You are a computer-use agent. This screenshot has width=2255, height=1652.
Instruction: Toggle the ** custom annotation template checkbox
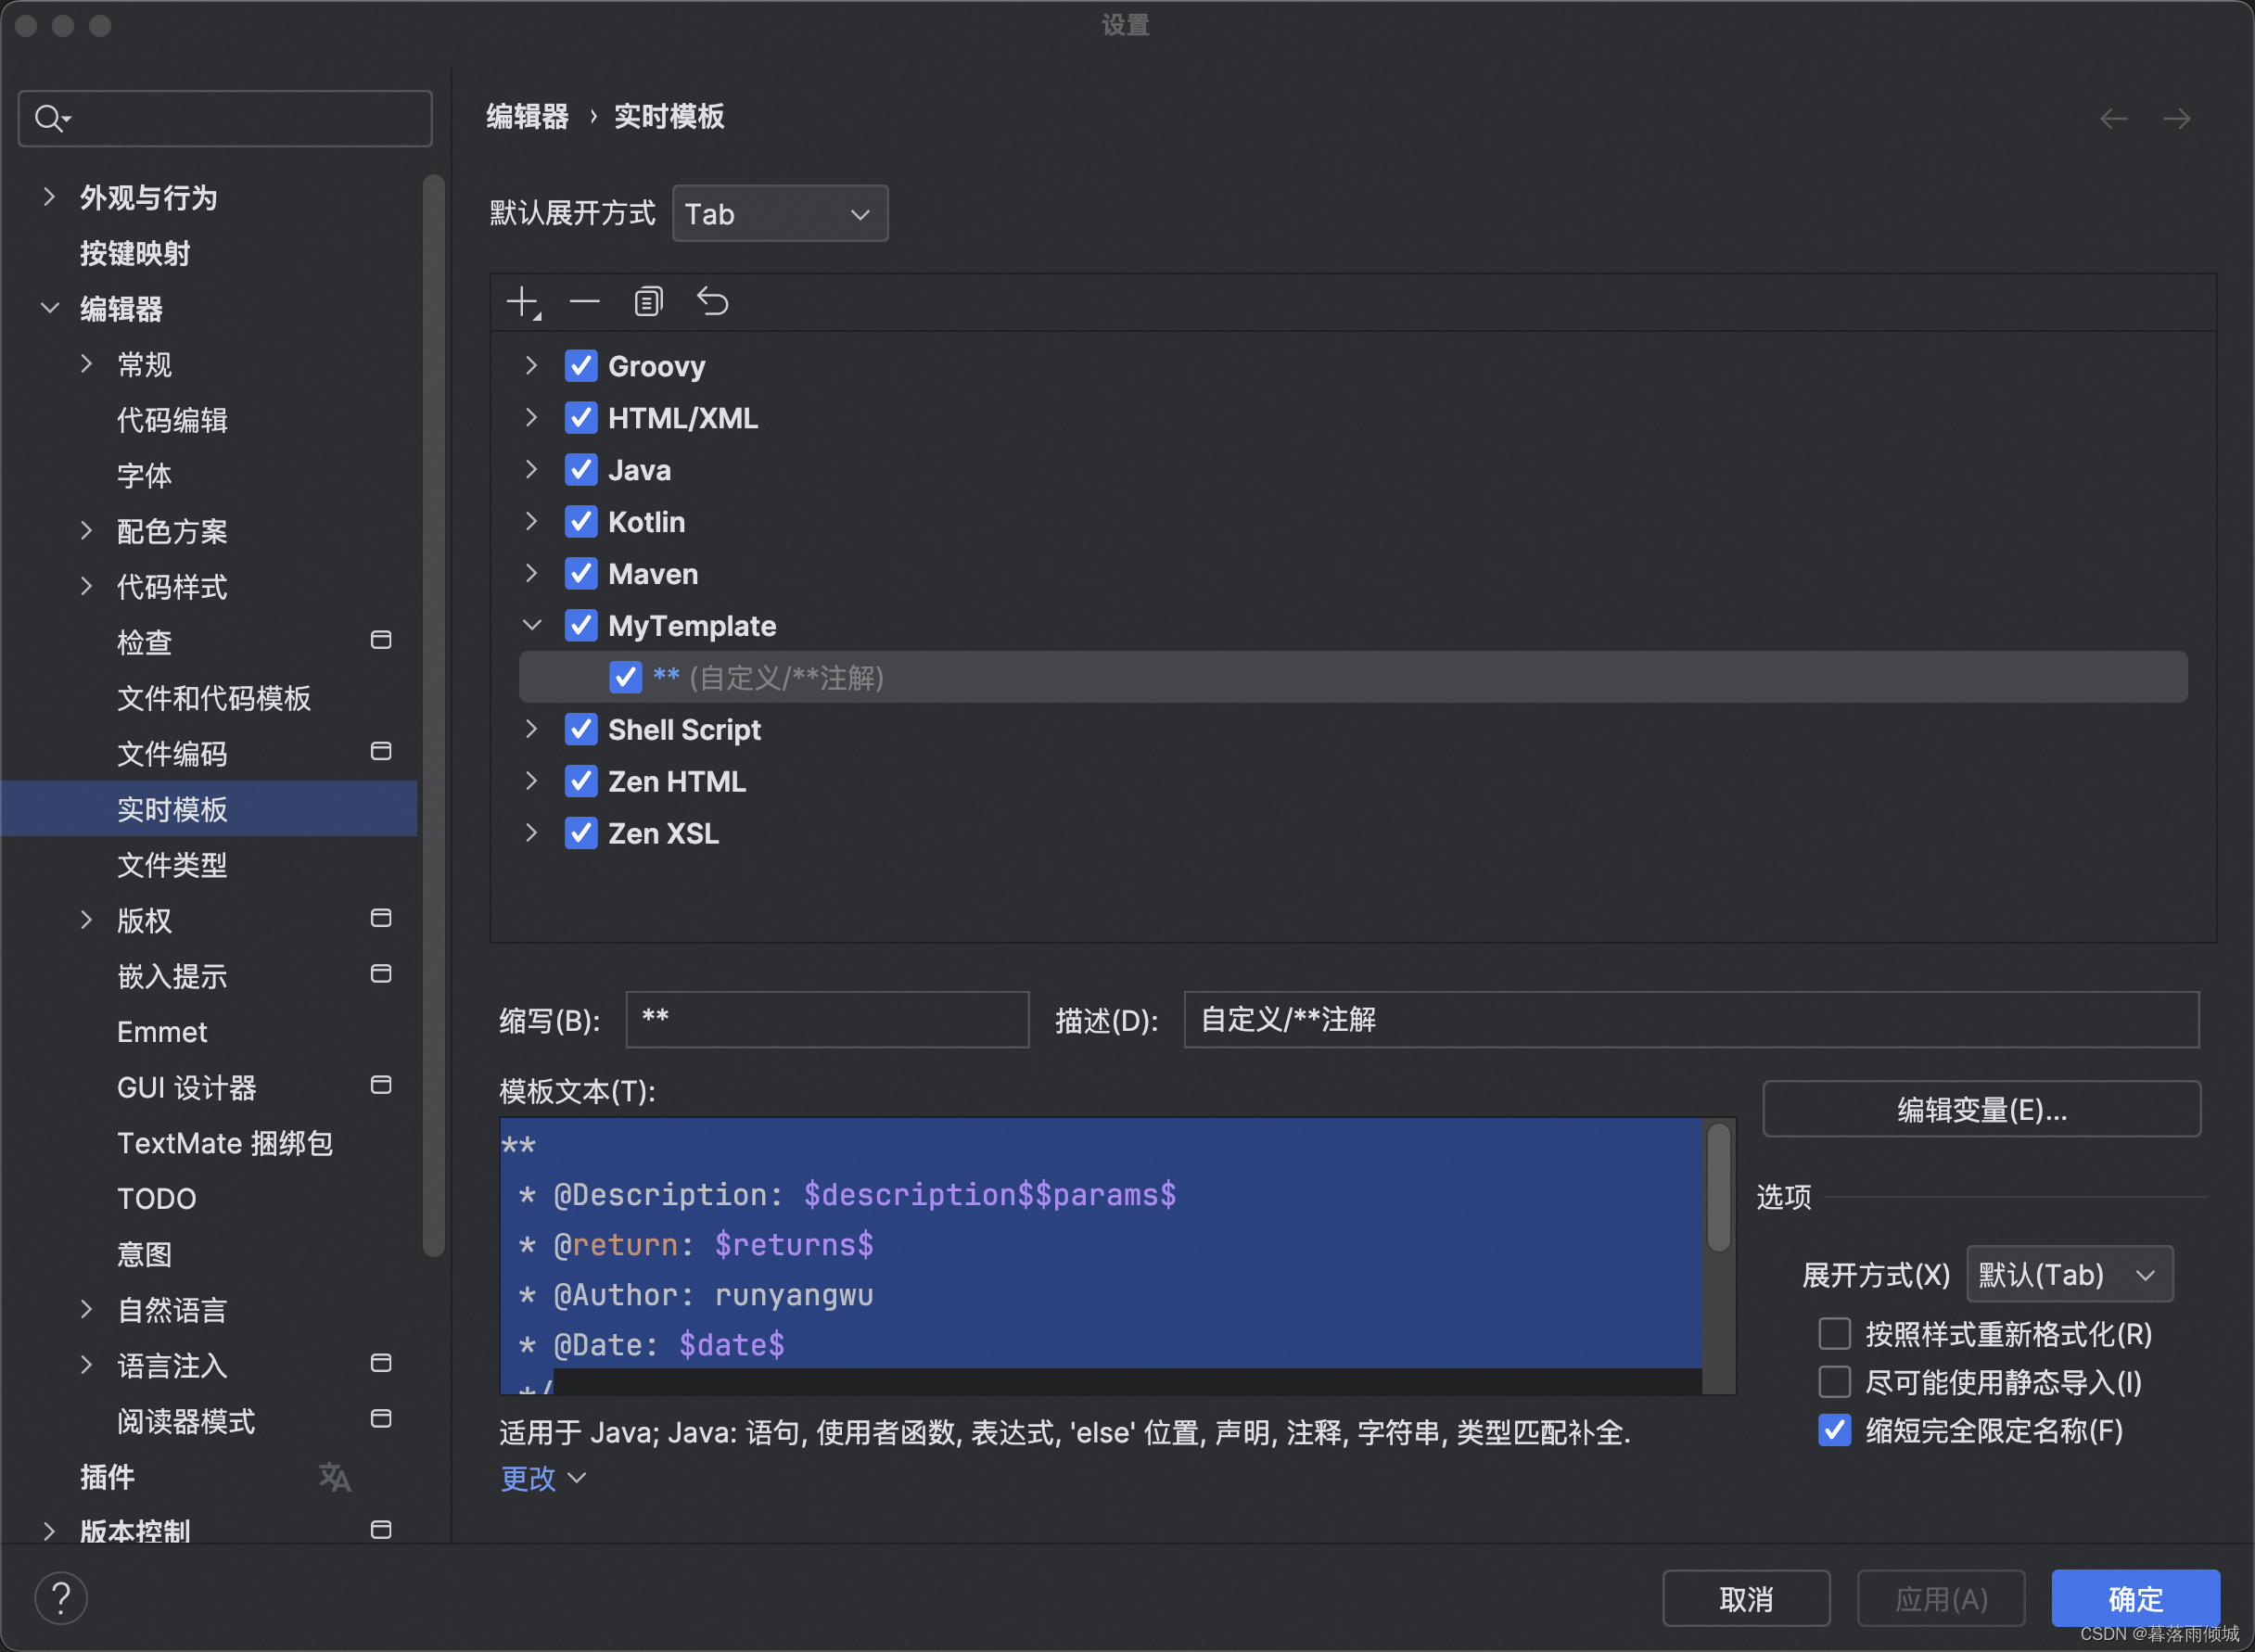coord(625,678)
